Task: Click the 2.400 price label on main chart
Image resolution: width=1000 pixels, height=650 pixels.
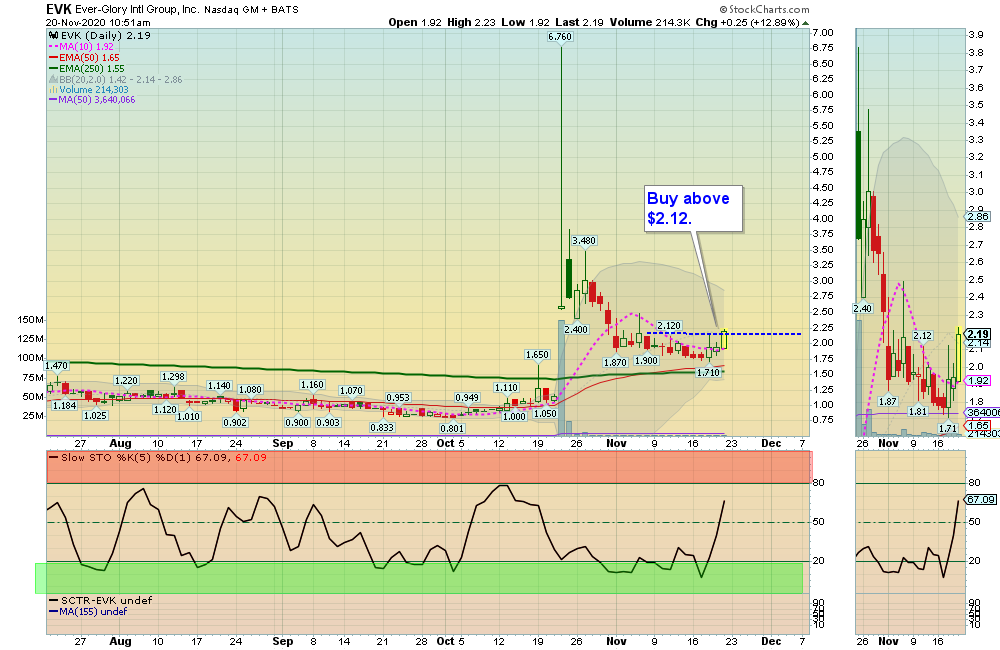Action: [576, 329]
